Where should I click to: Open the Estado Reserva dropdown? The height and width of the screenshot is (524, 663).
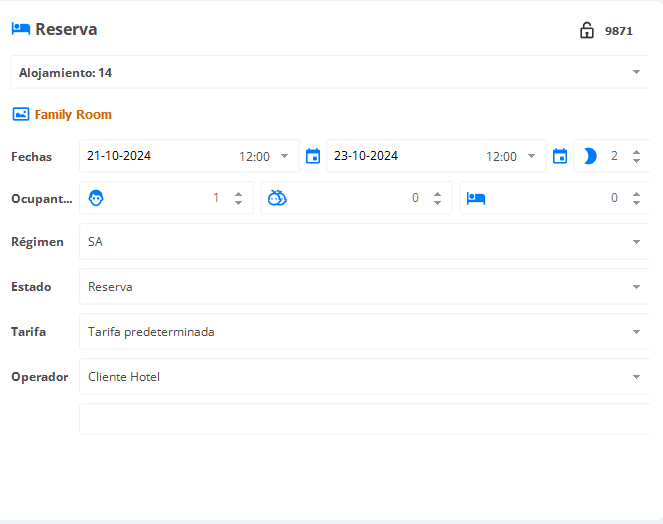pos(364,287)
